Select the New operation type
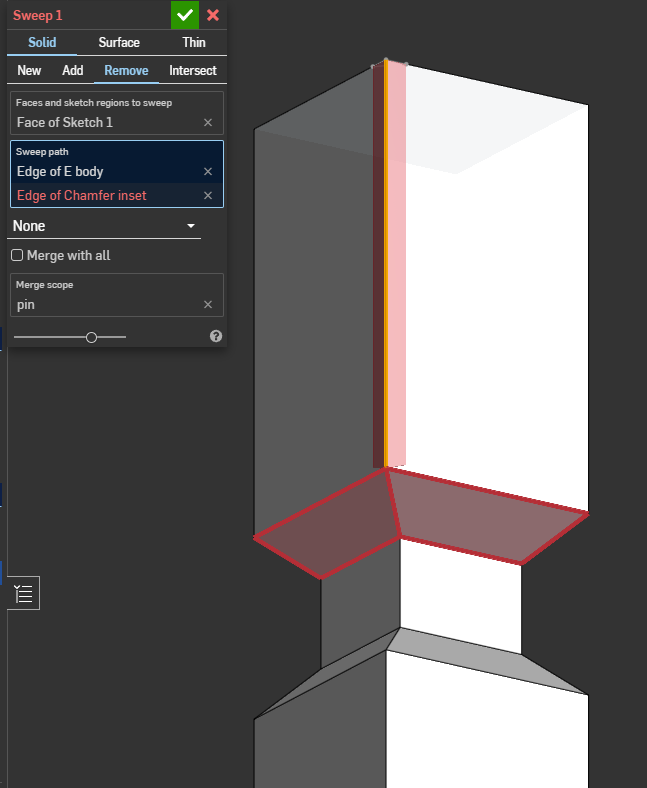 [29, 70]
